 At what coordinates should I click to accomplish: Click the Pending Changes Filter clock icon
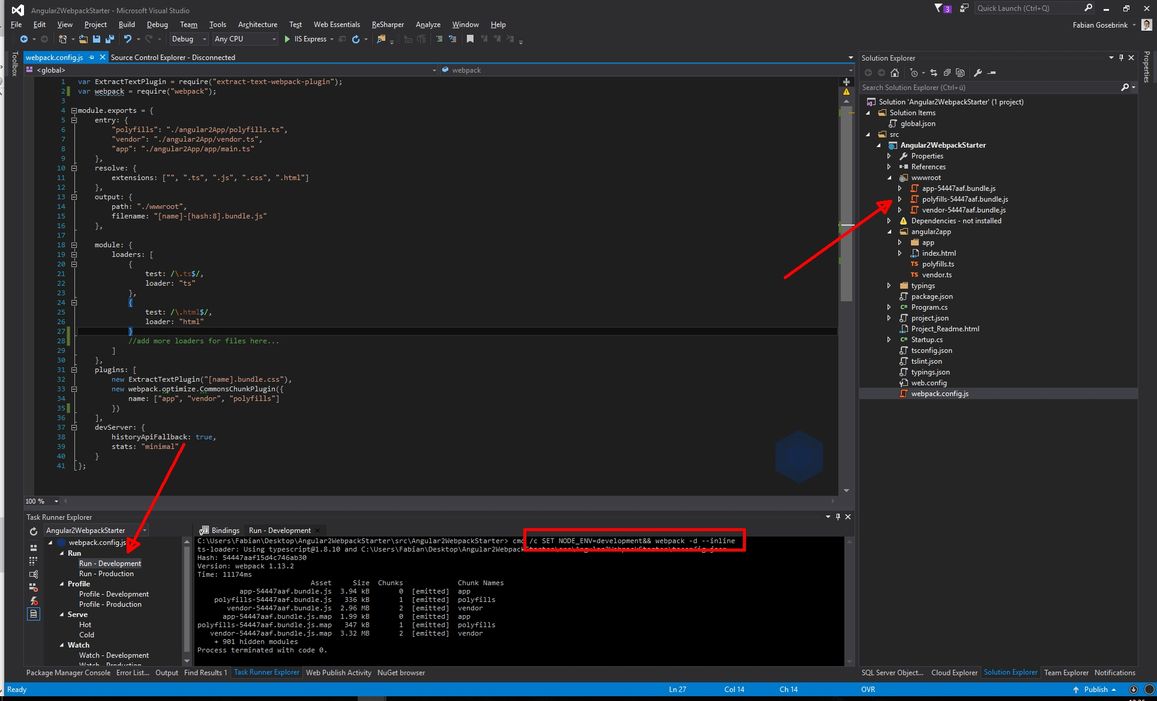coord(913,72)
